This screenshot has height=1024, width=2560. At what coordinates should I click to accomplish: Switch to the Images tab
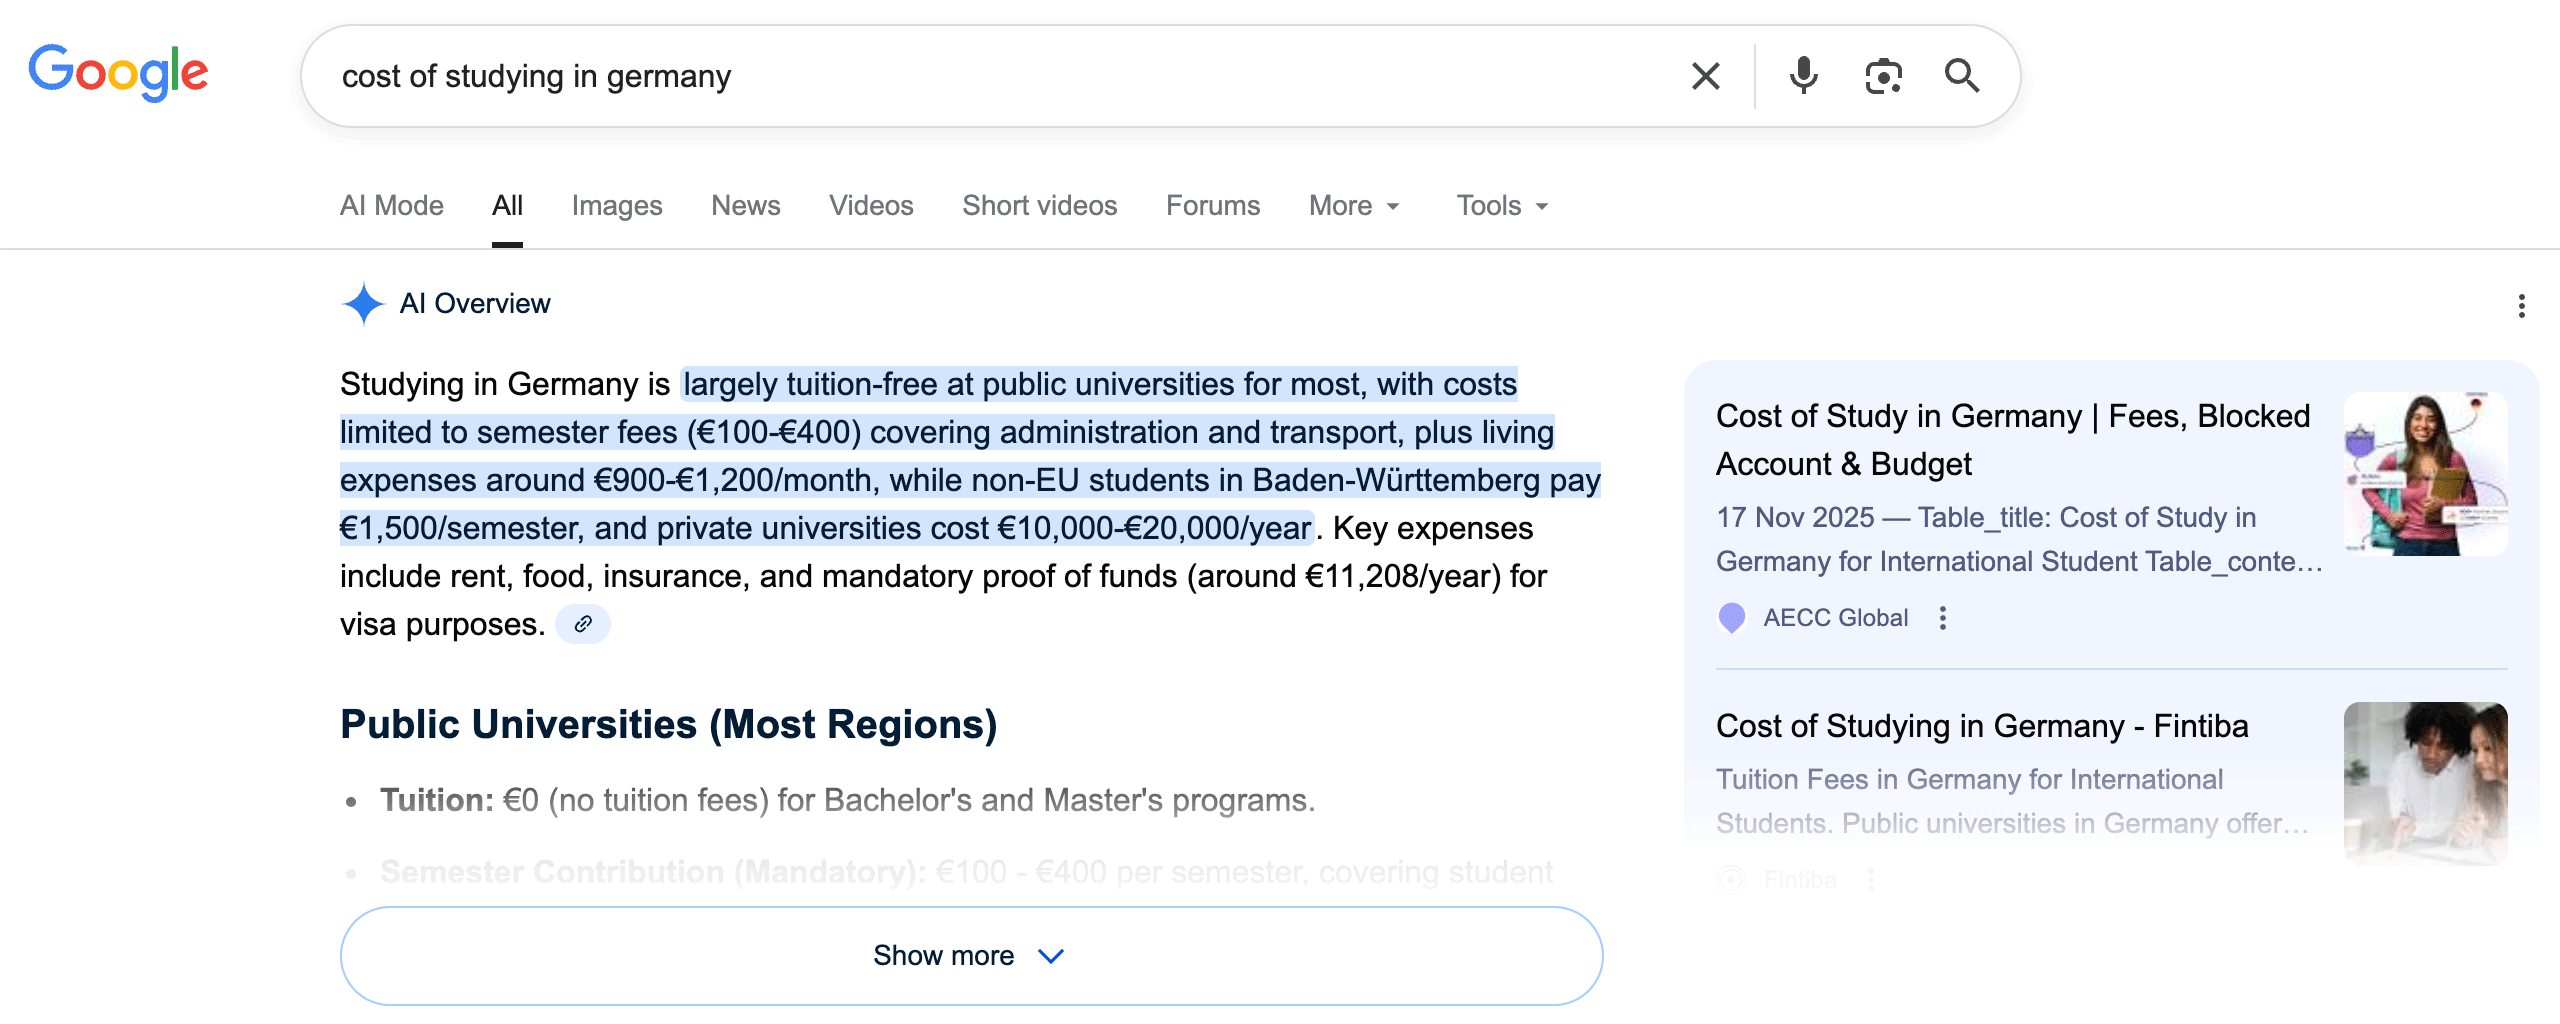(616, 206)
